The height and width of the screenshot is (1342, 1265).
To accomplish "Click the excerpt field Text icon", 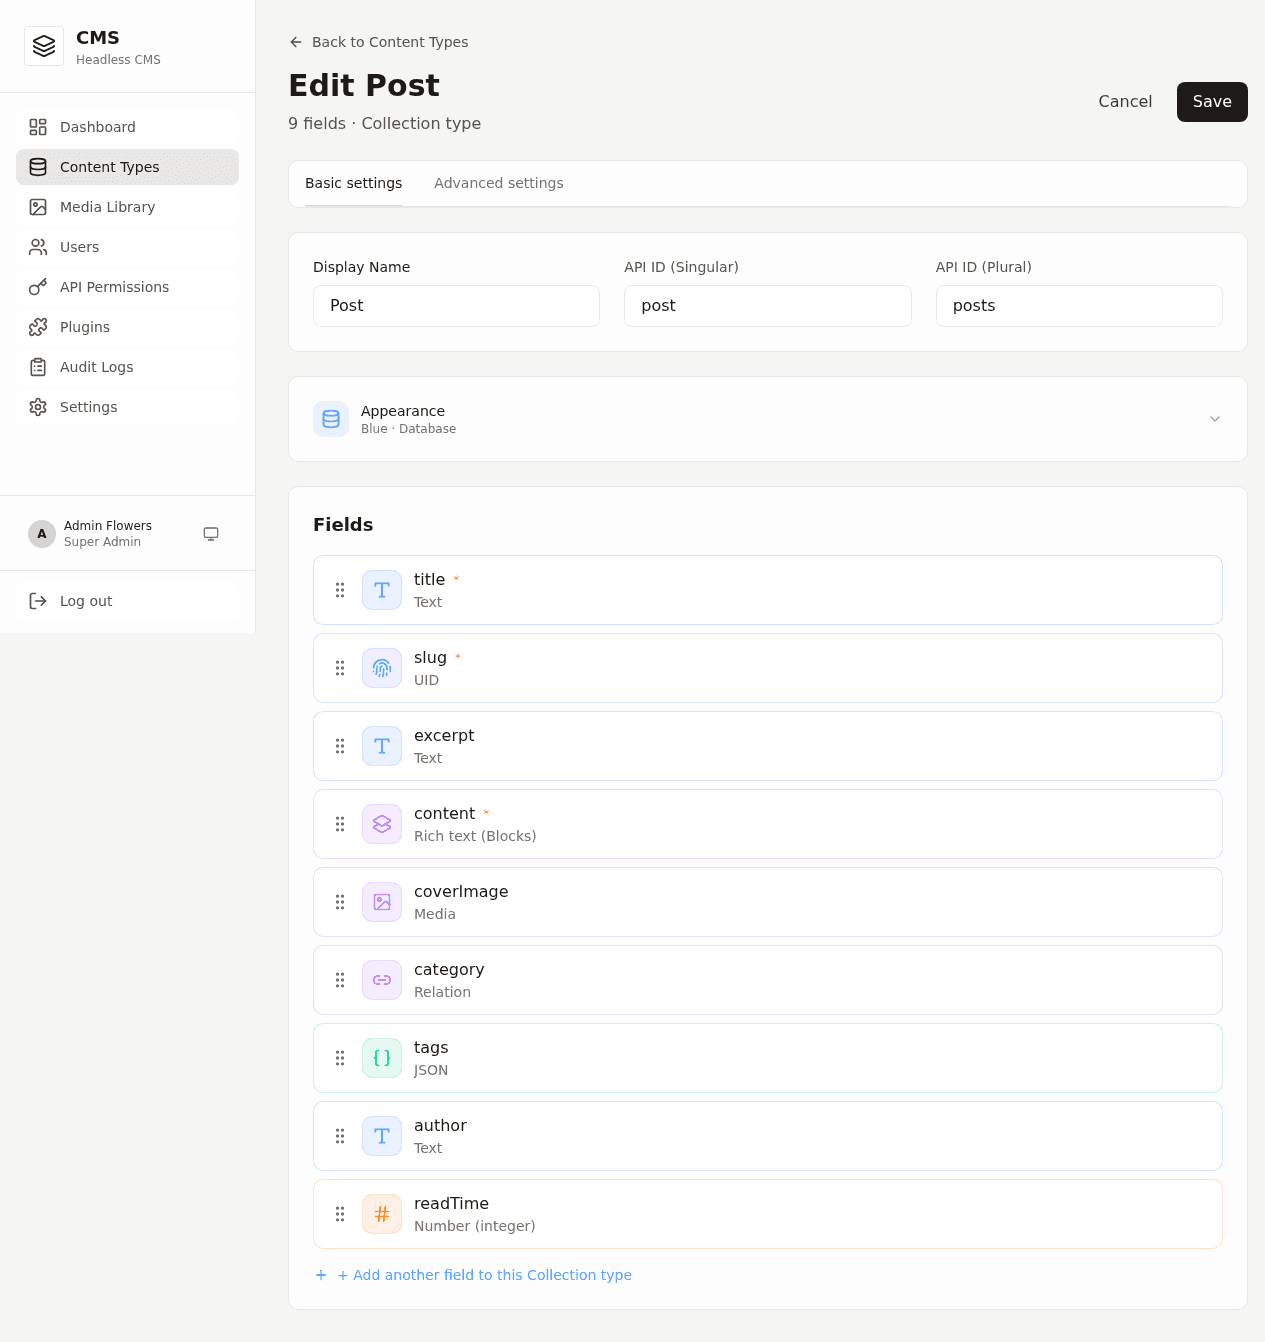I will (382, 746).
